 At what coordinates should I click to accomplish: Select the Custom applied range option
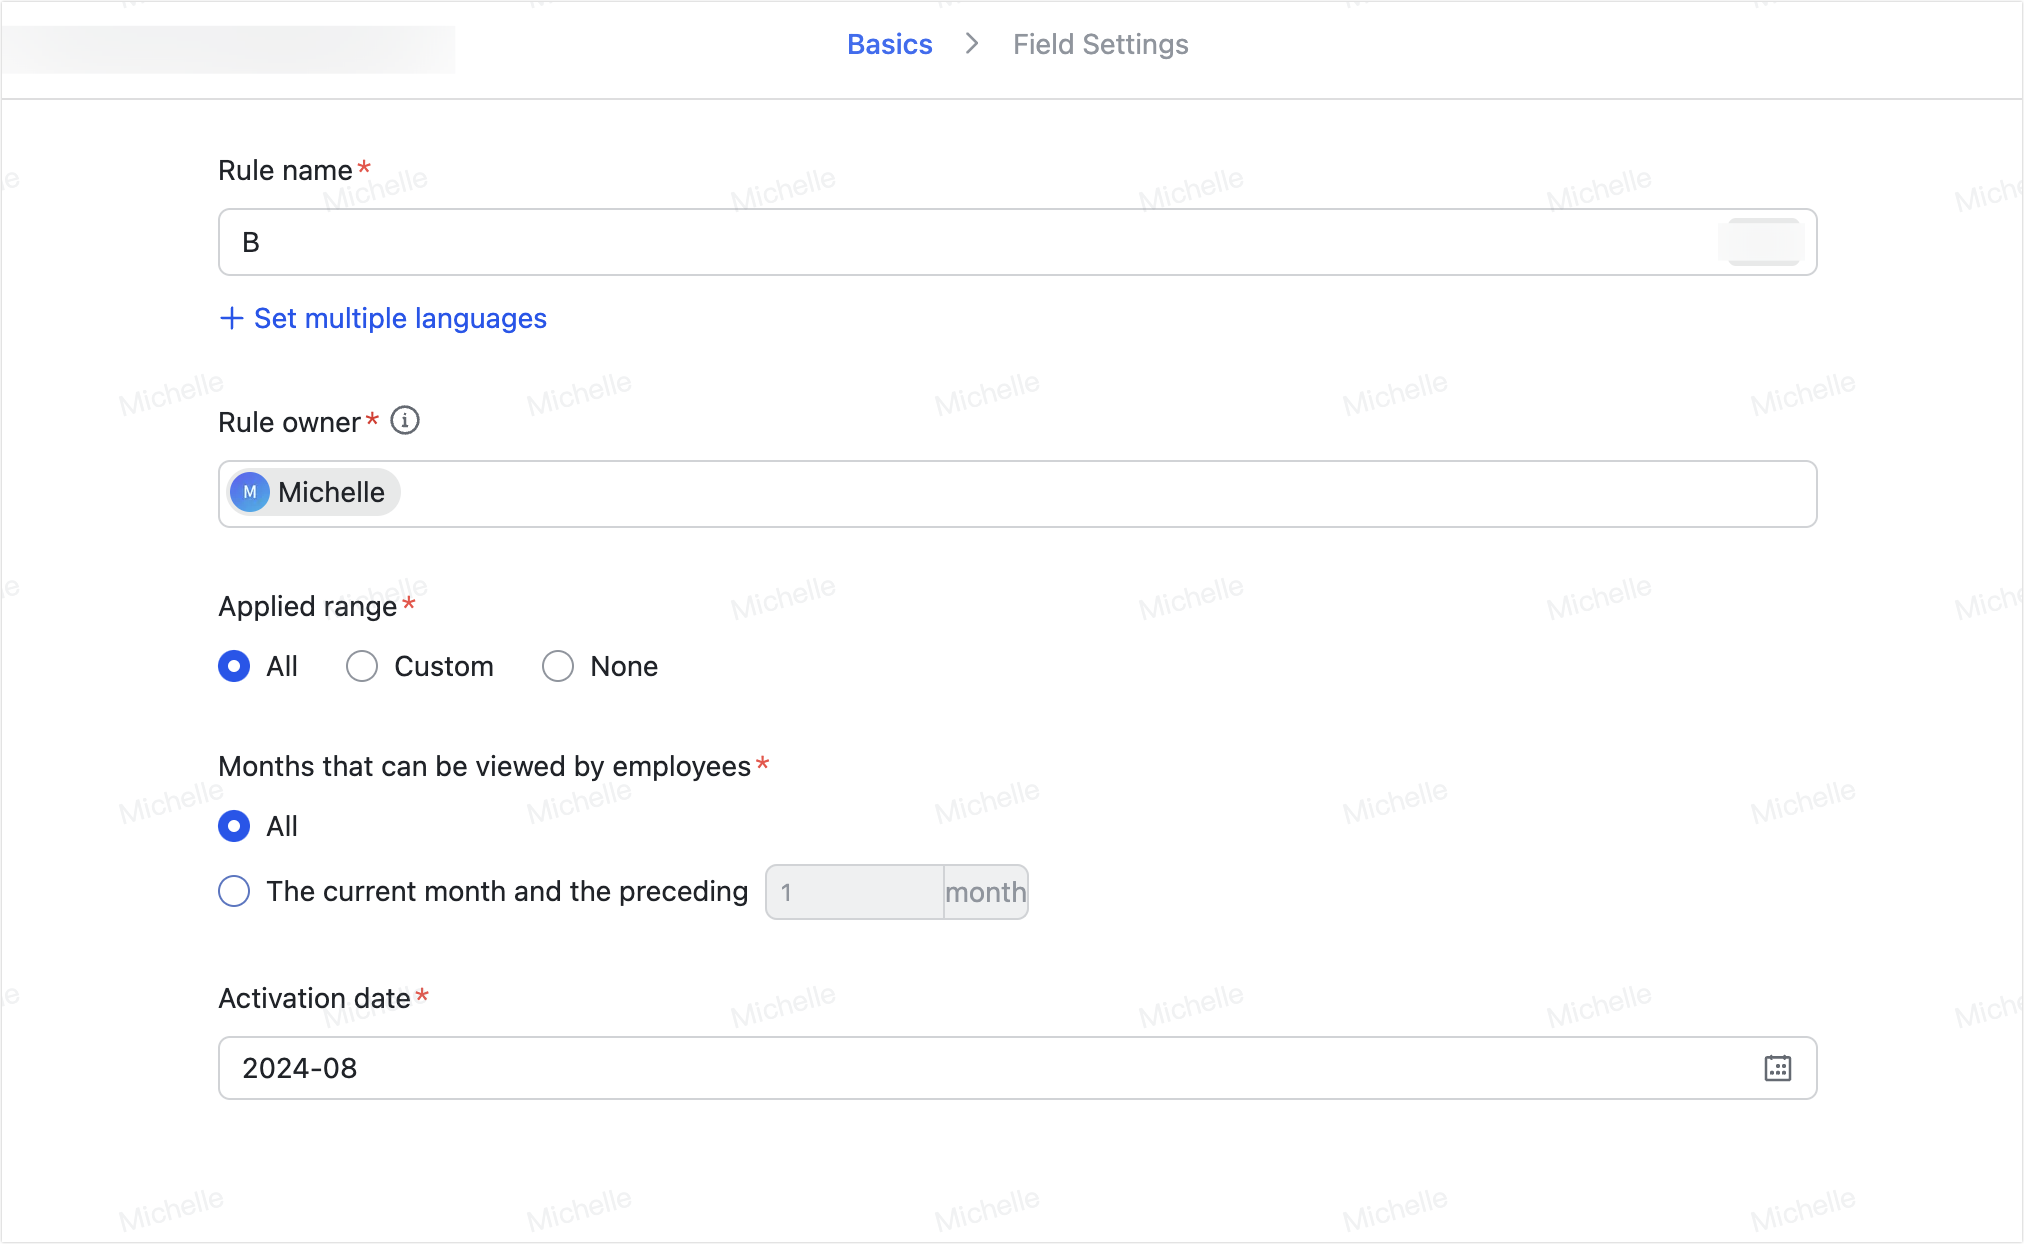point(361,666)
